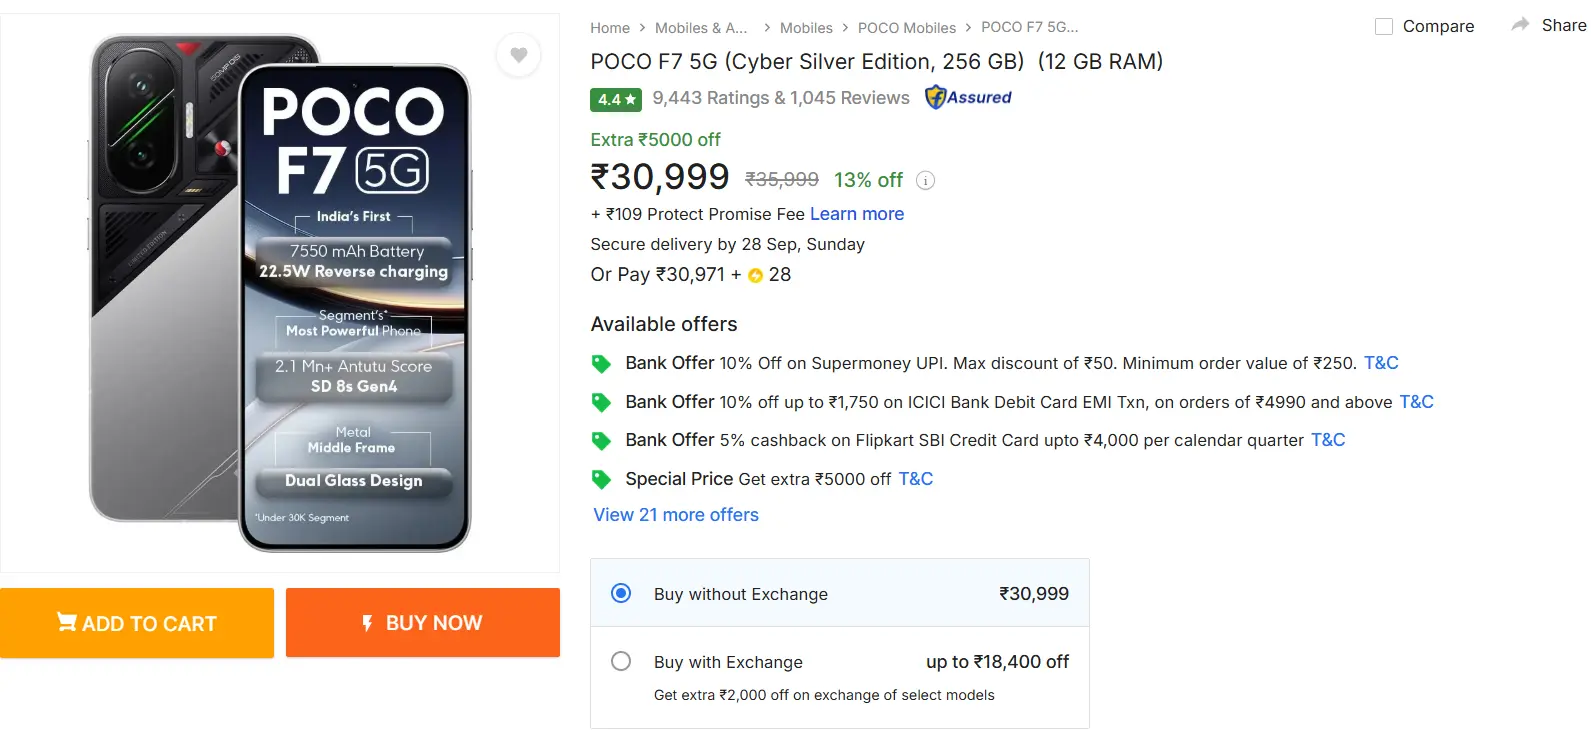Click the 4.4 star rating badge
The height and width of the screenshot is (737, 1591).
pos(616,99)
